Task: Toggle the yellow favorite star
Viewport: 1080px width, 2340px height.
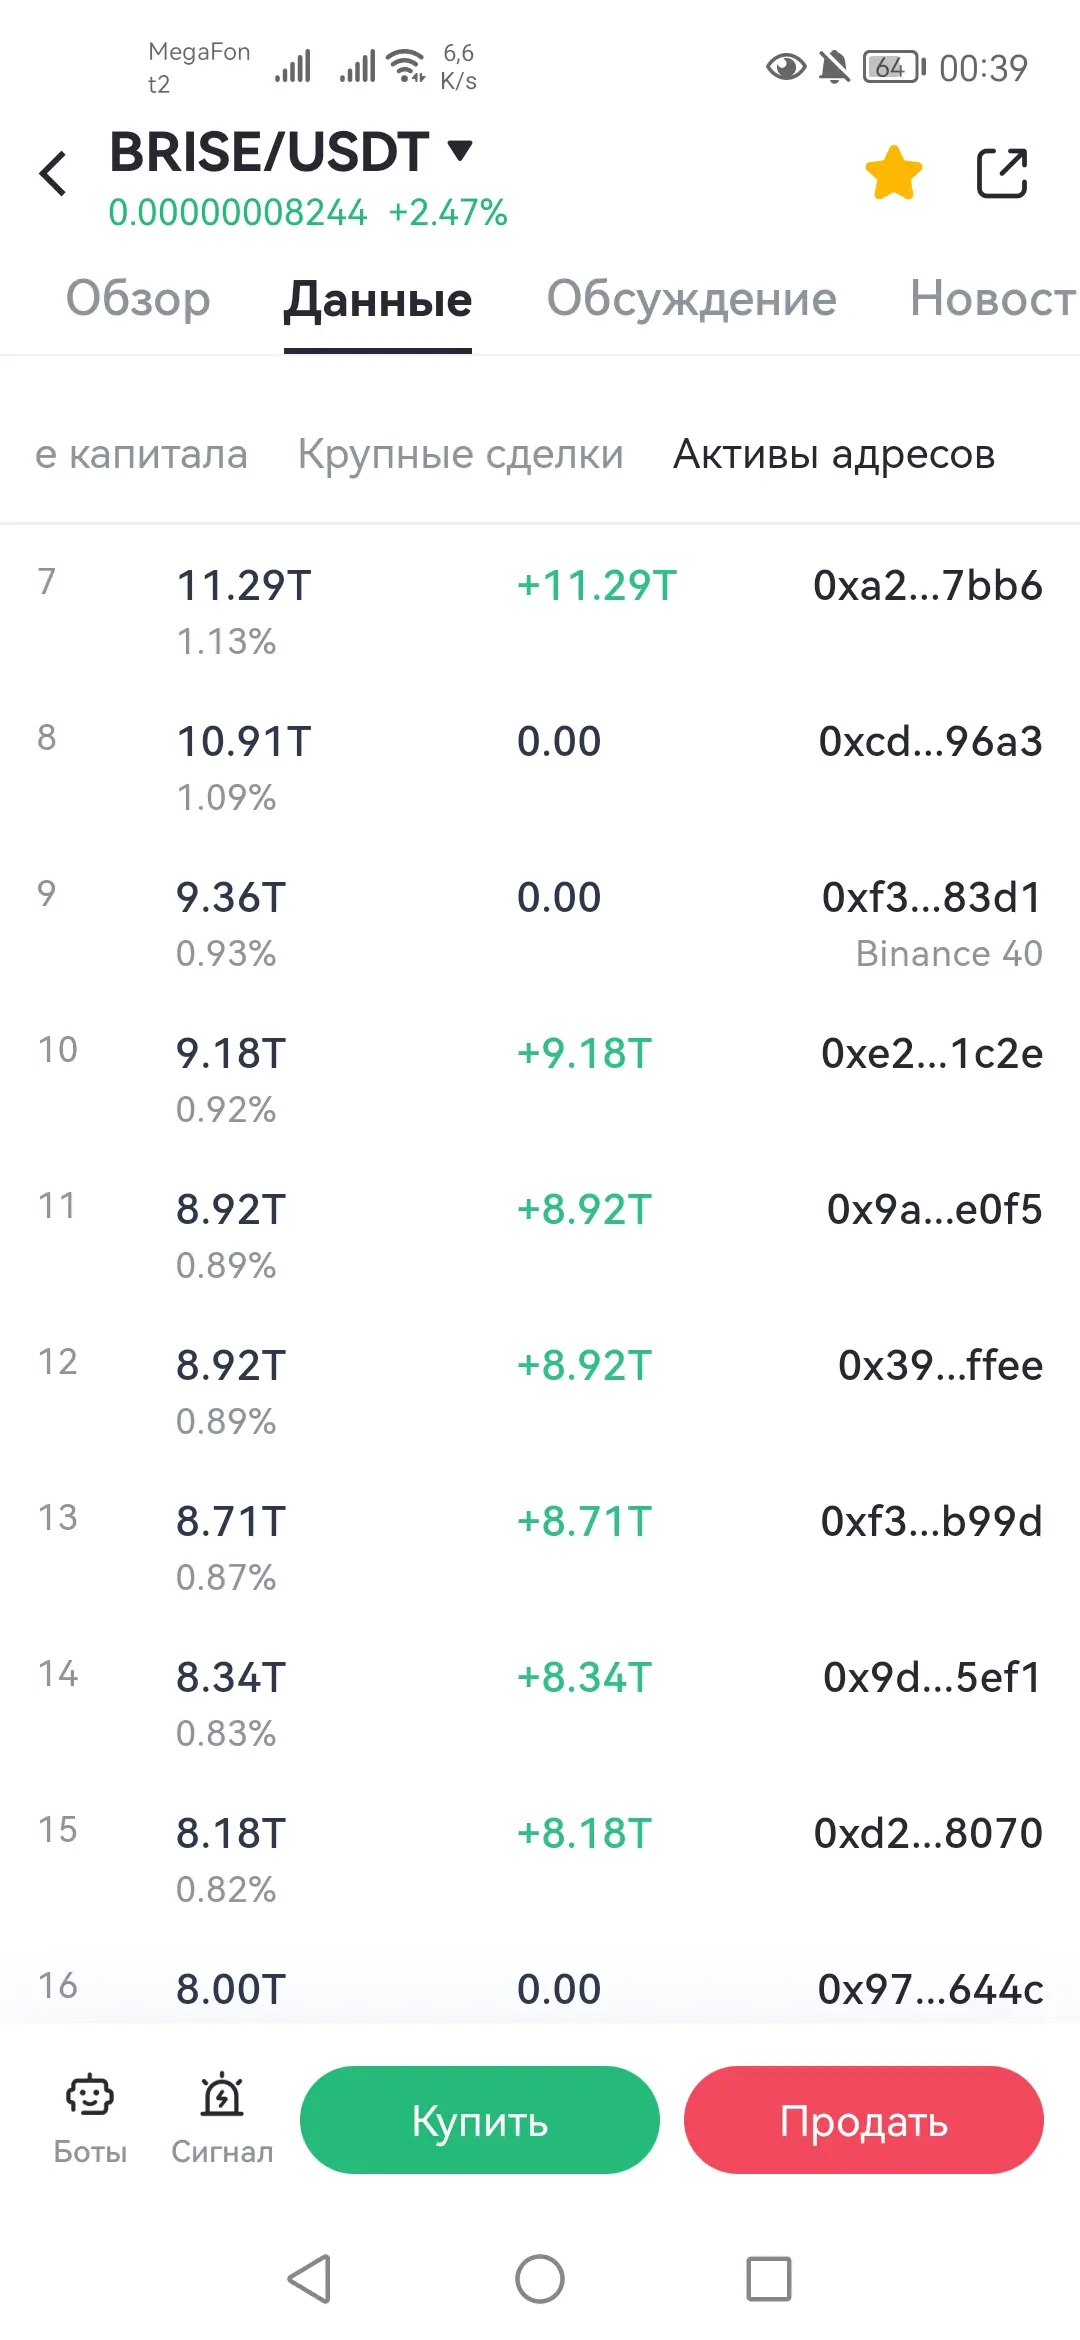Action: tap(893, 172)
